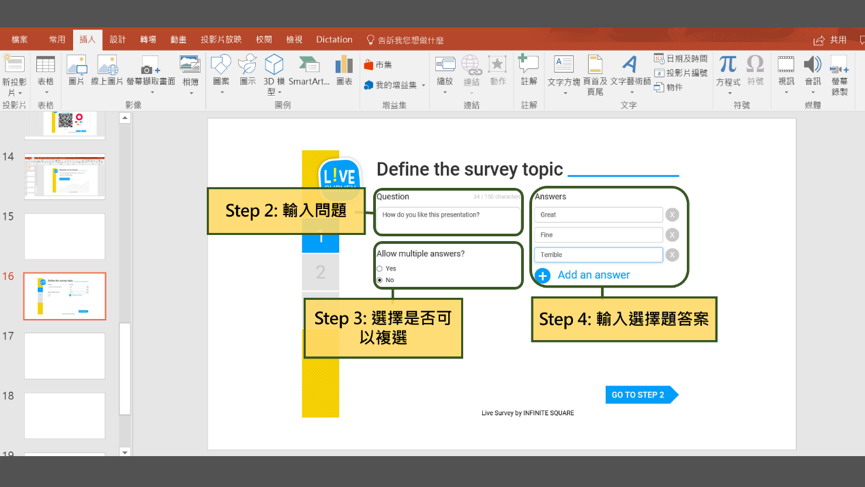The width and height of the screenshot is (865, 487).
Task: Expand the 新投影片 dropdown arrow
Action: pyautogui.click(x=20, y=93)
